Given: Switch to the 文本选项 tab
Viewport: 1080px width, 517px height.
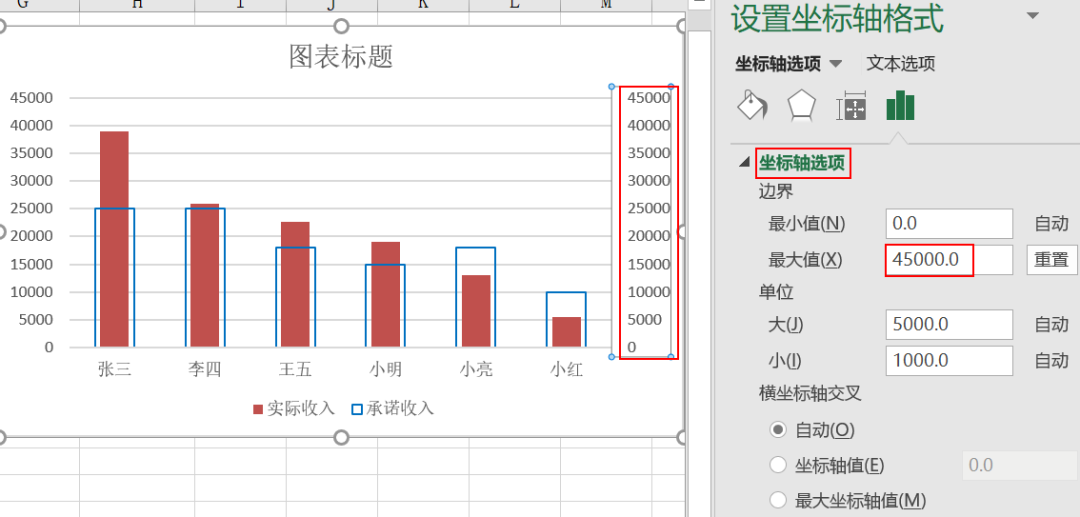Looking at the screenshot, I should (x=900, y=64).
